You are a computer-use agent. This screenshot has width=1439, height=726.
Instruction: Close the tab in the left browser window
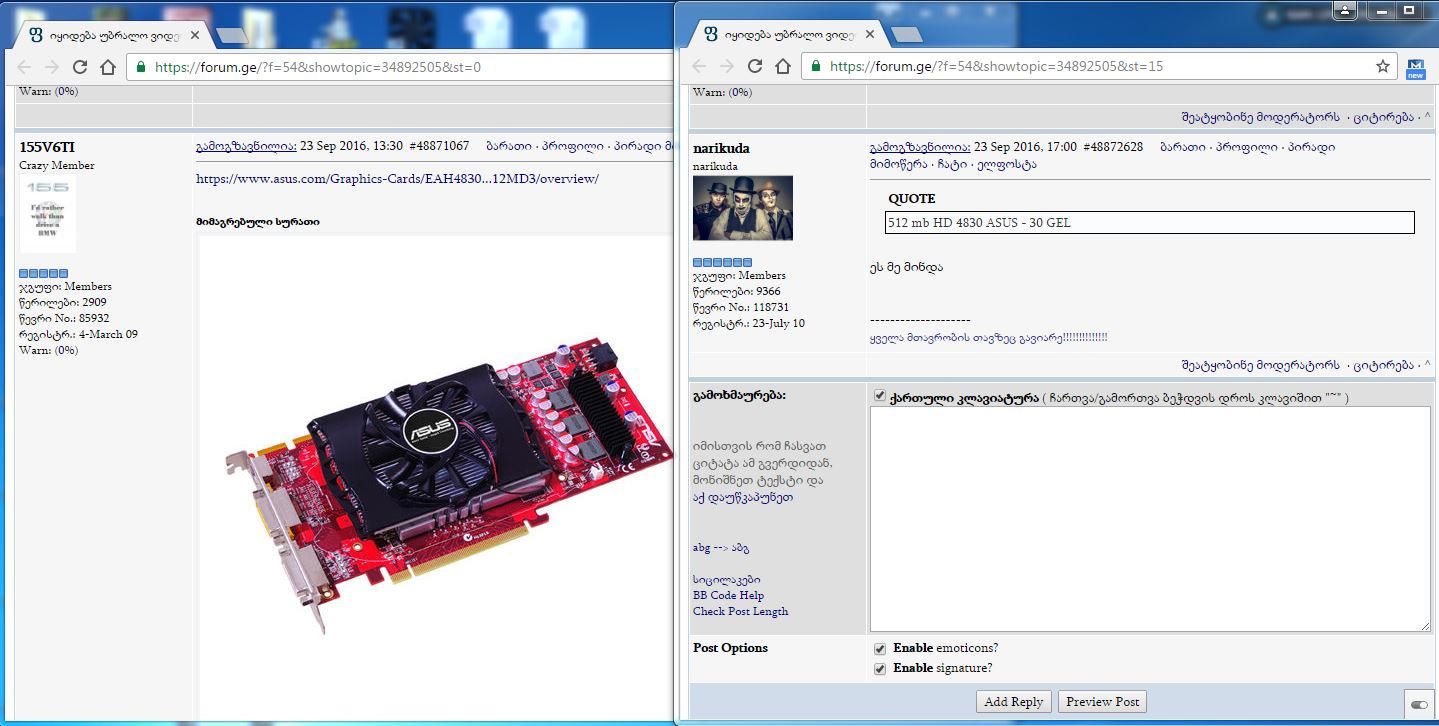[x=195, y=35]
